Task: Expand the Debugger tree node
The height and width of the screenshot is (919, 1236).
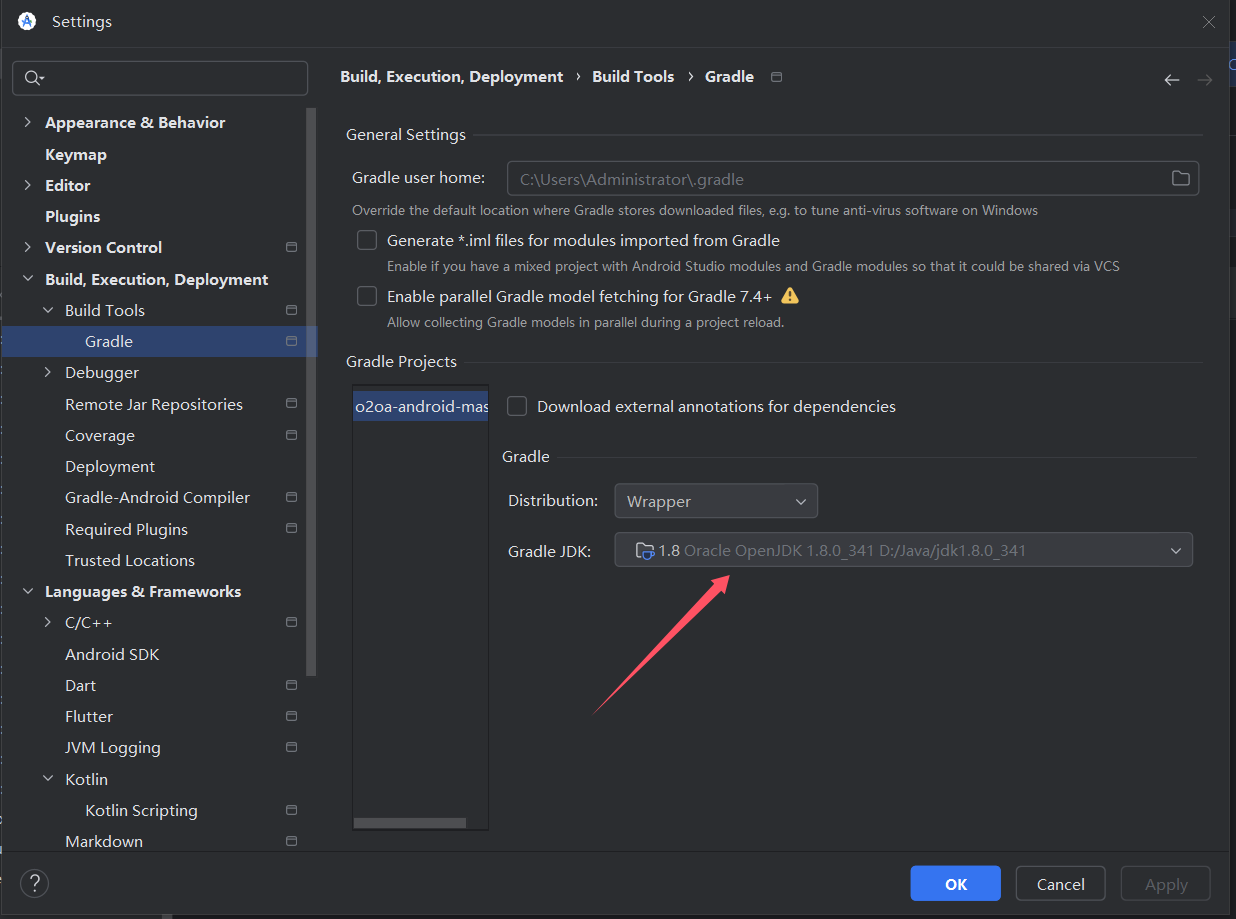Action: coord(48,372)
